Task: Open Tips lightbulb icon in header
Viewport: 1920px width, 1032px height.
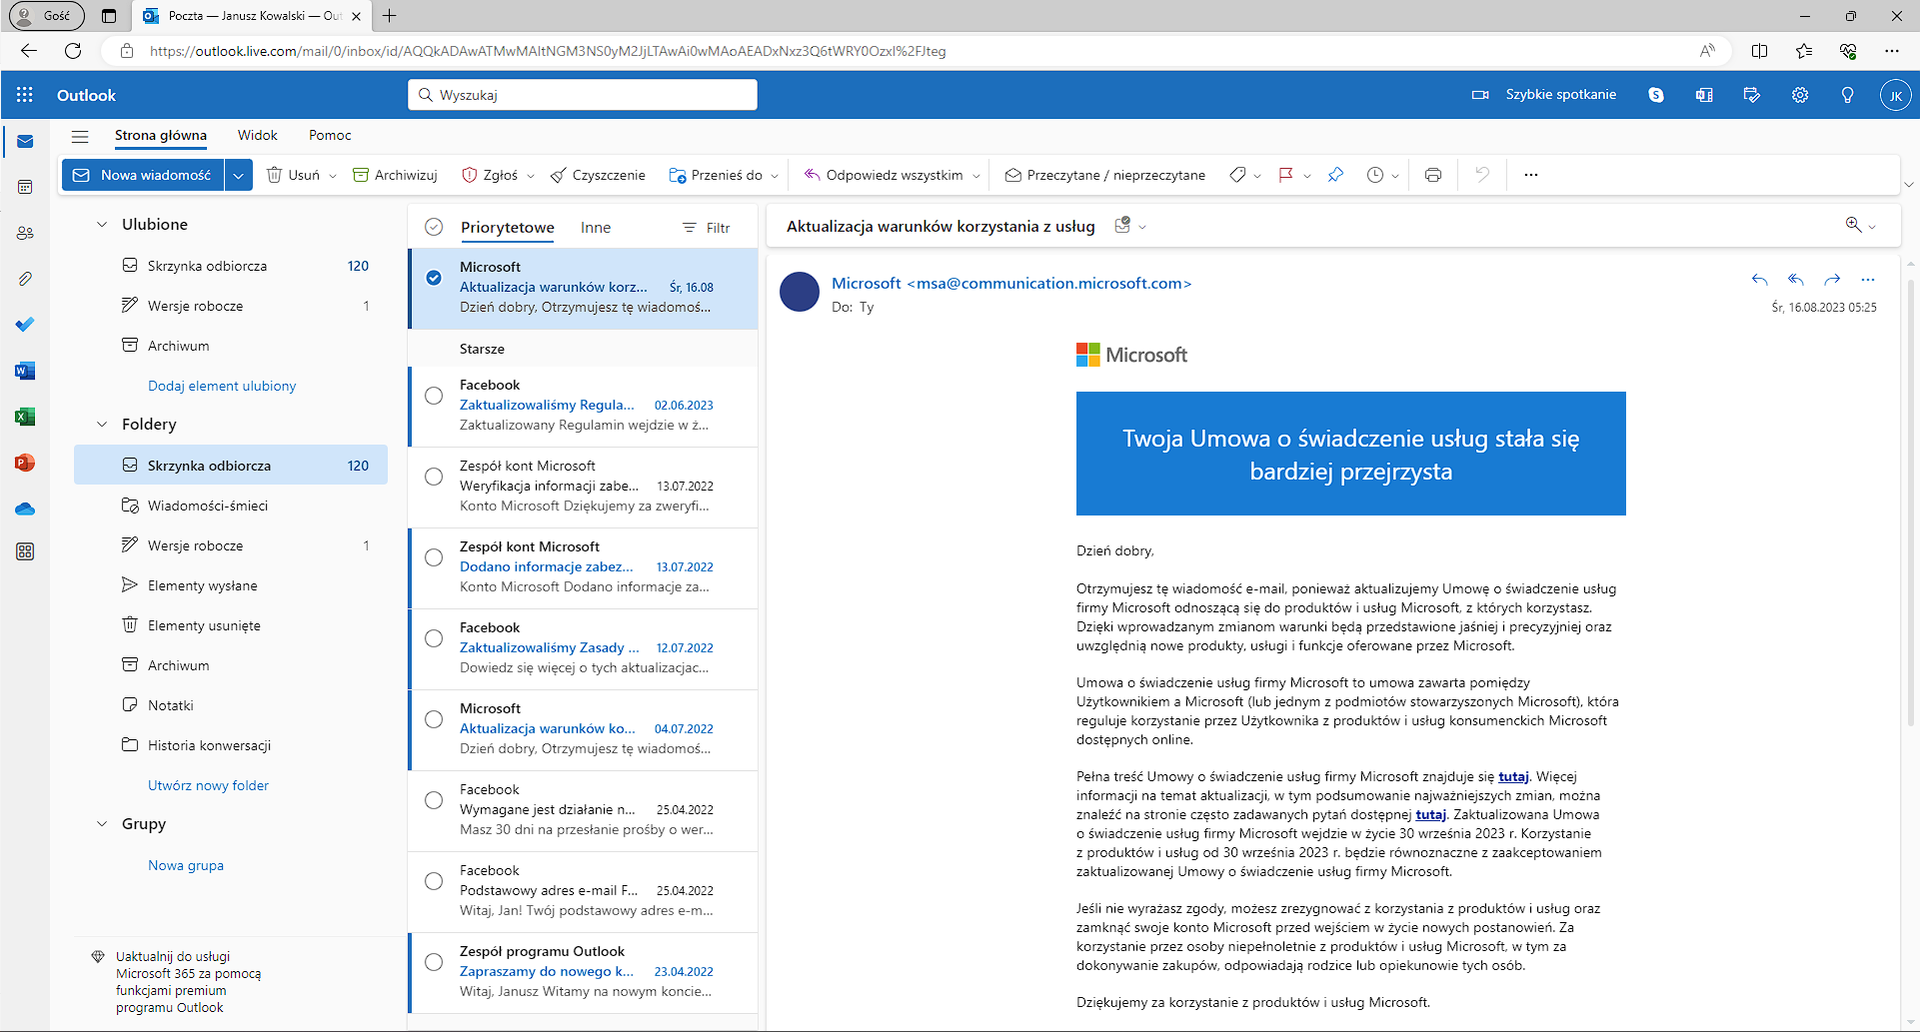Action: (x=1848, y=95)
